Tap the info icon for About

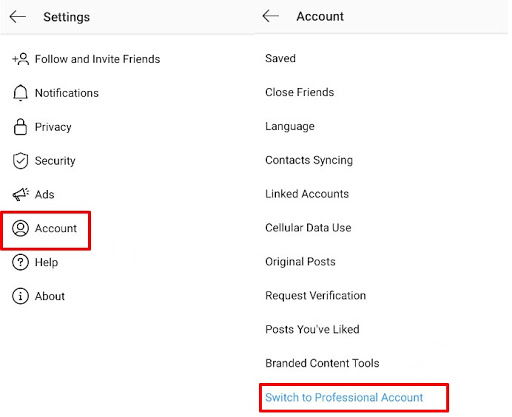coord(20,296)
